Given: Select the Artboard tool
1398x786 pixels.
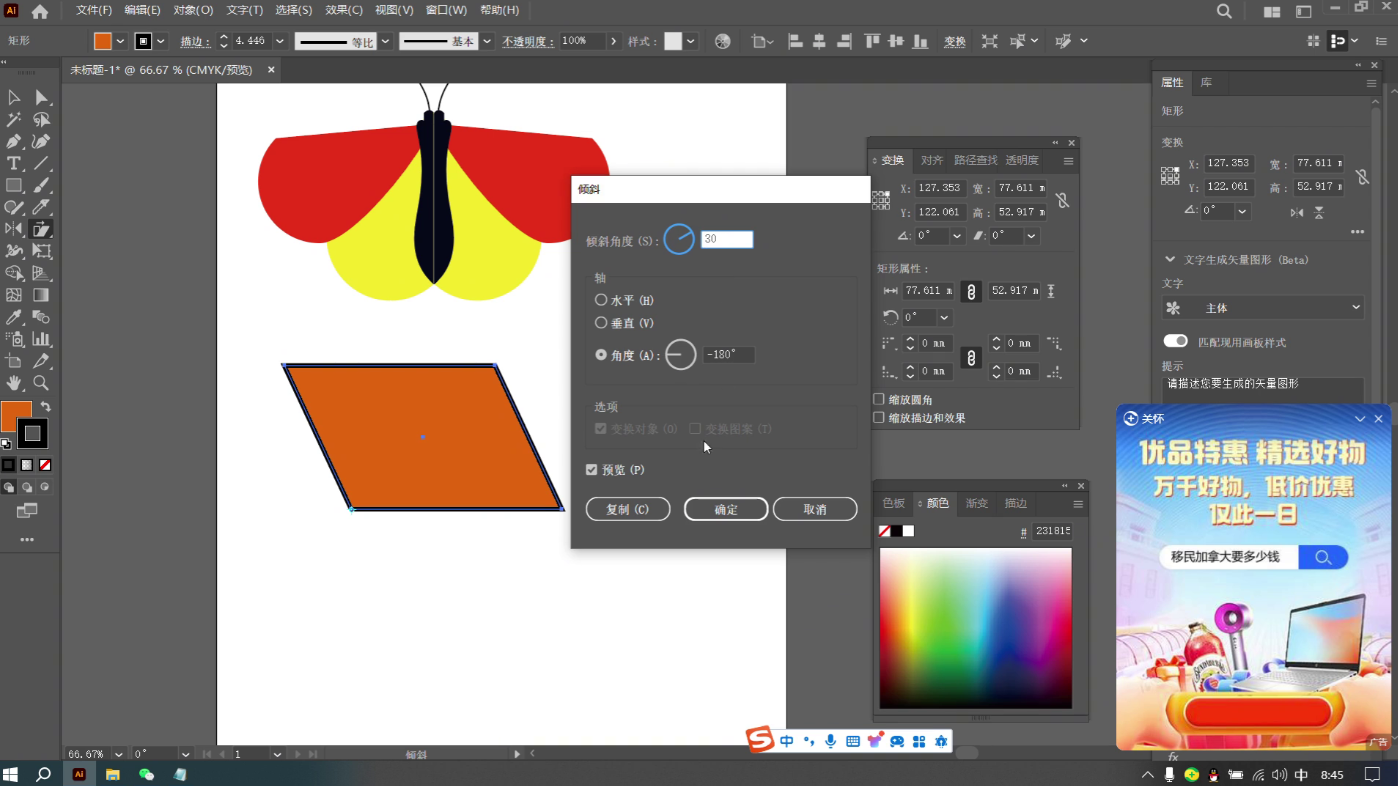Looking at the screenshot, I should click(14, 361).
